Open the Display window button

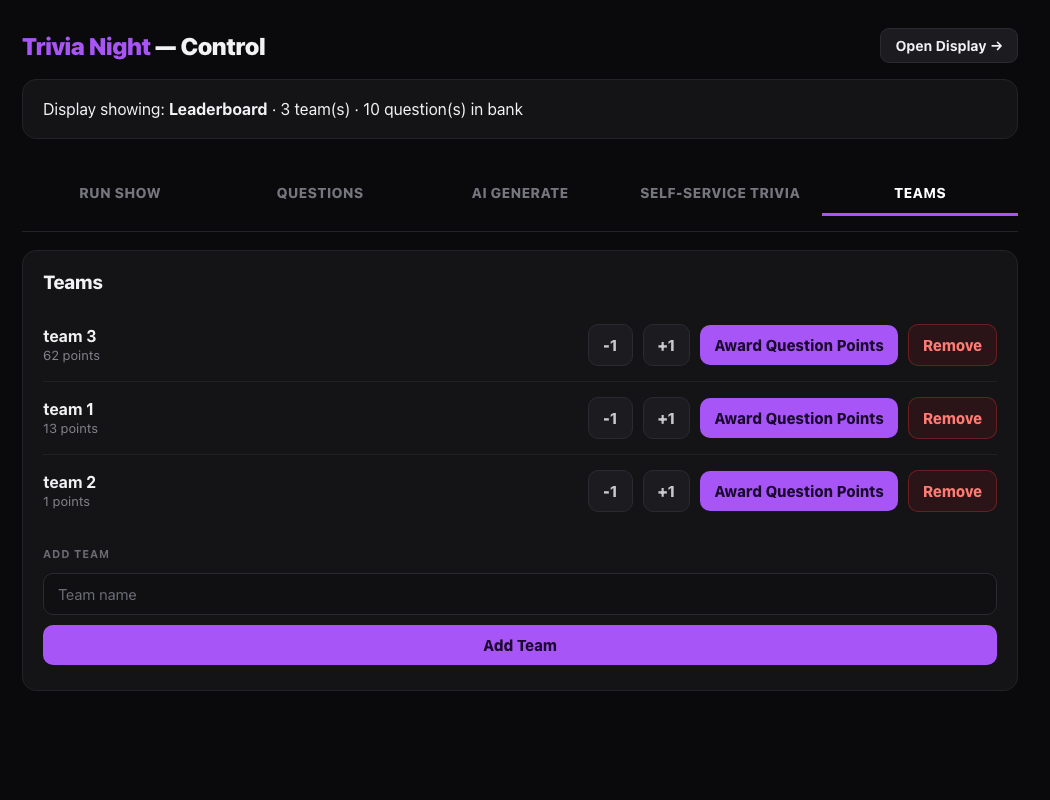[948, 46]
